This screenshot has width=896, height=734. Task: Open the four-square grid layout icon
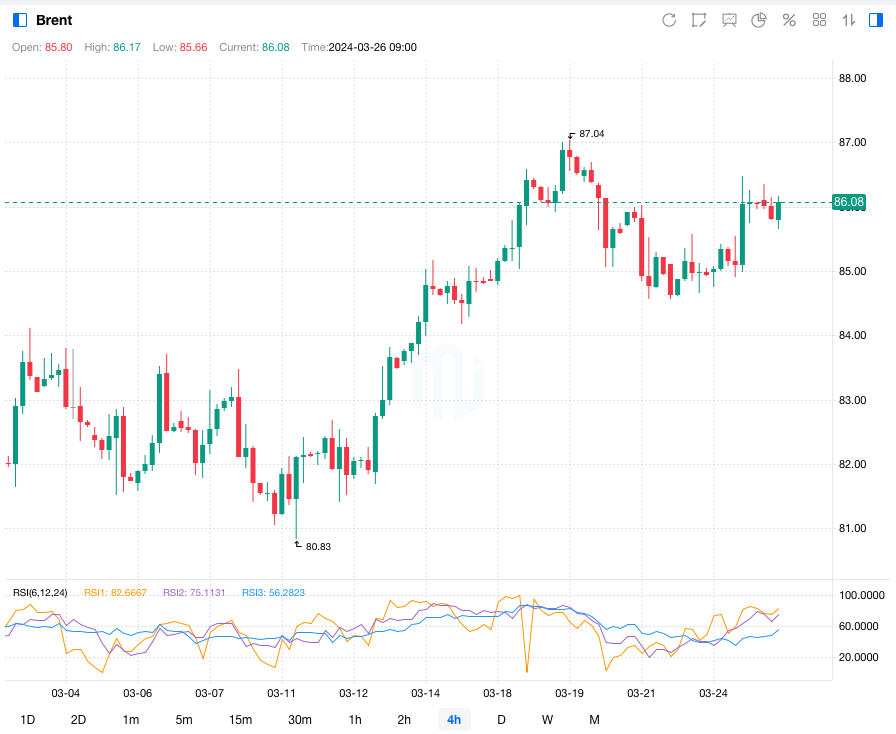pos(819,20)
